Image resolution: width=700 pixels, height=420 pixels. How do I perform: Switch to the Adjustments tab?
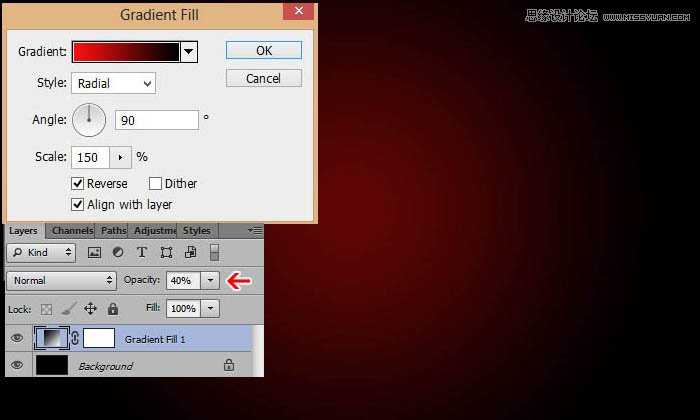(154, 231)
